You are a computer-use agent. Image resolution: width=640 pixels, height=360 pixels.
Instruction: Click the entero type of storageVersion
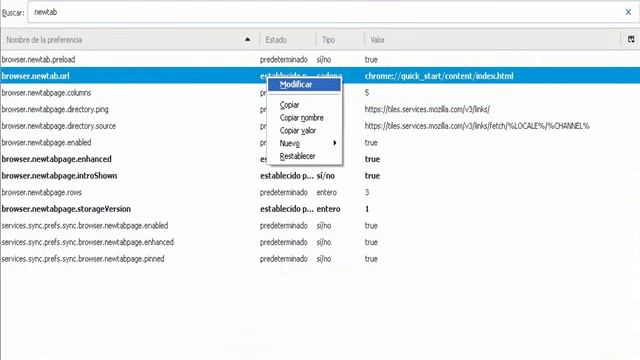coord(329,209)
